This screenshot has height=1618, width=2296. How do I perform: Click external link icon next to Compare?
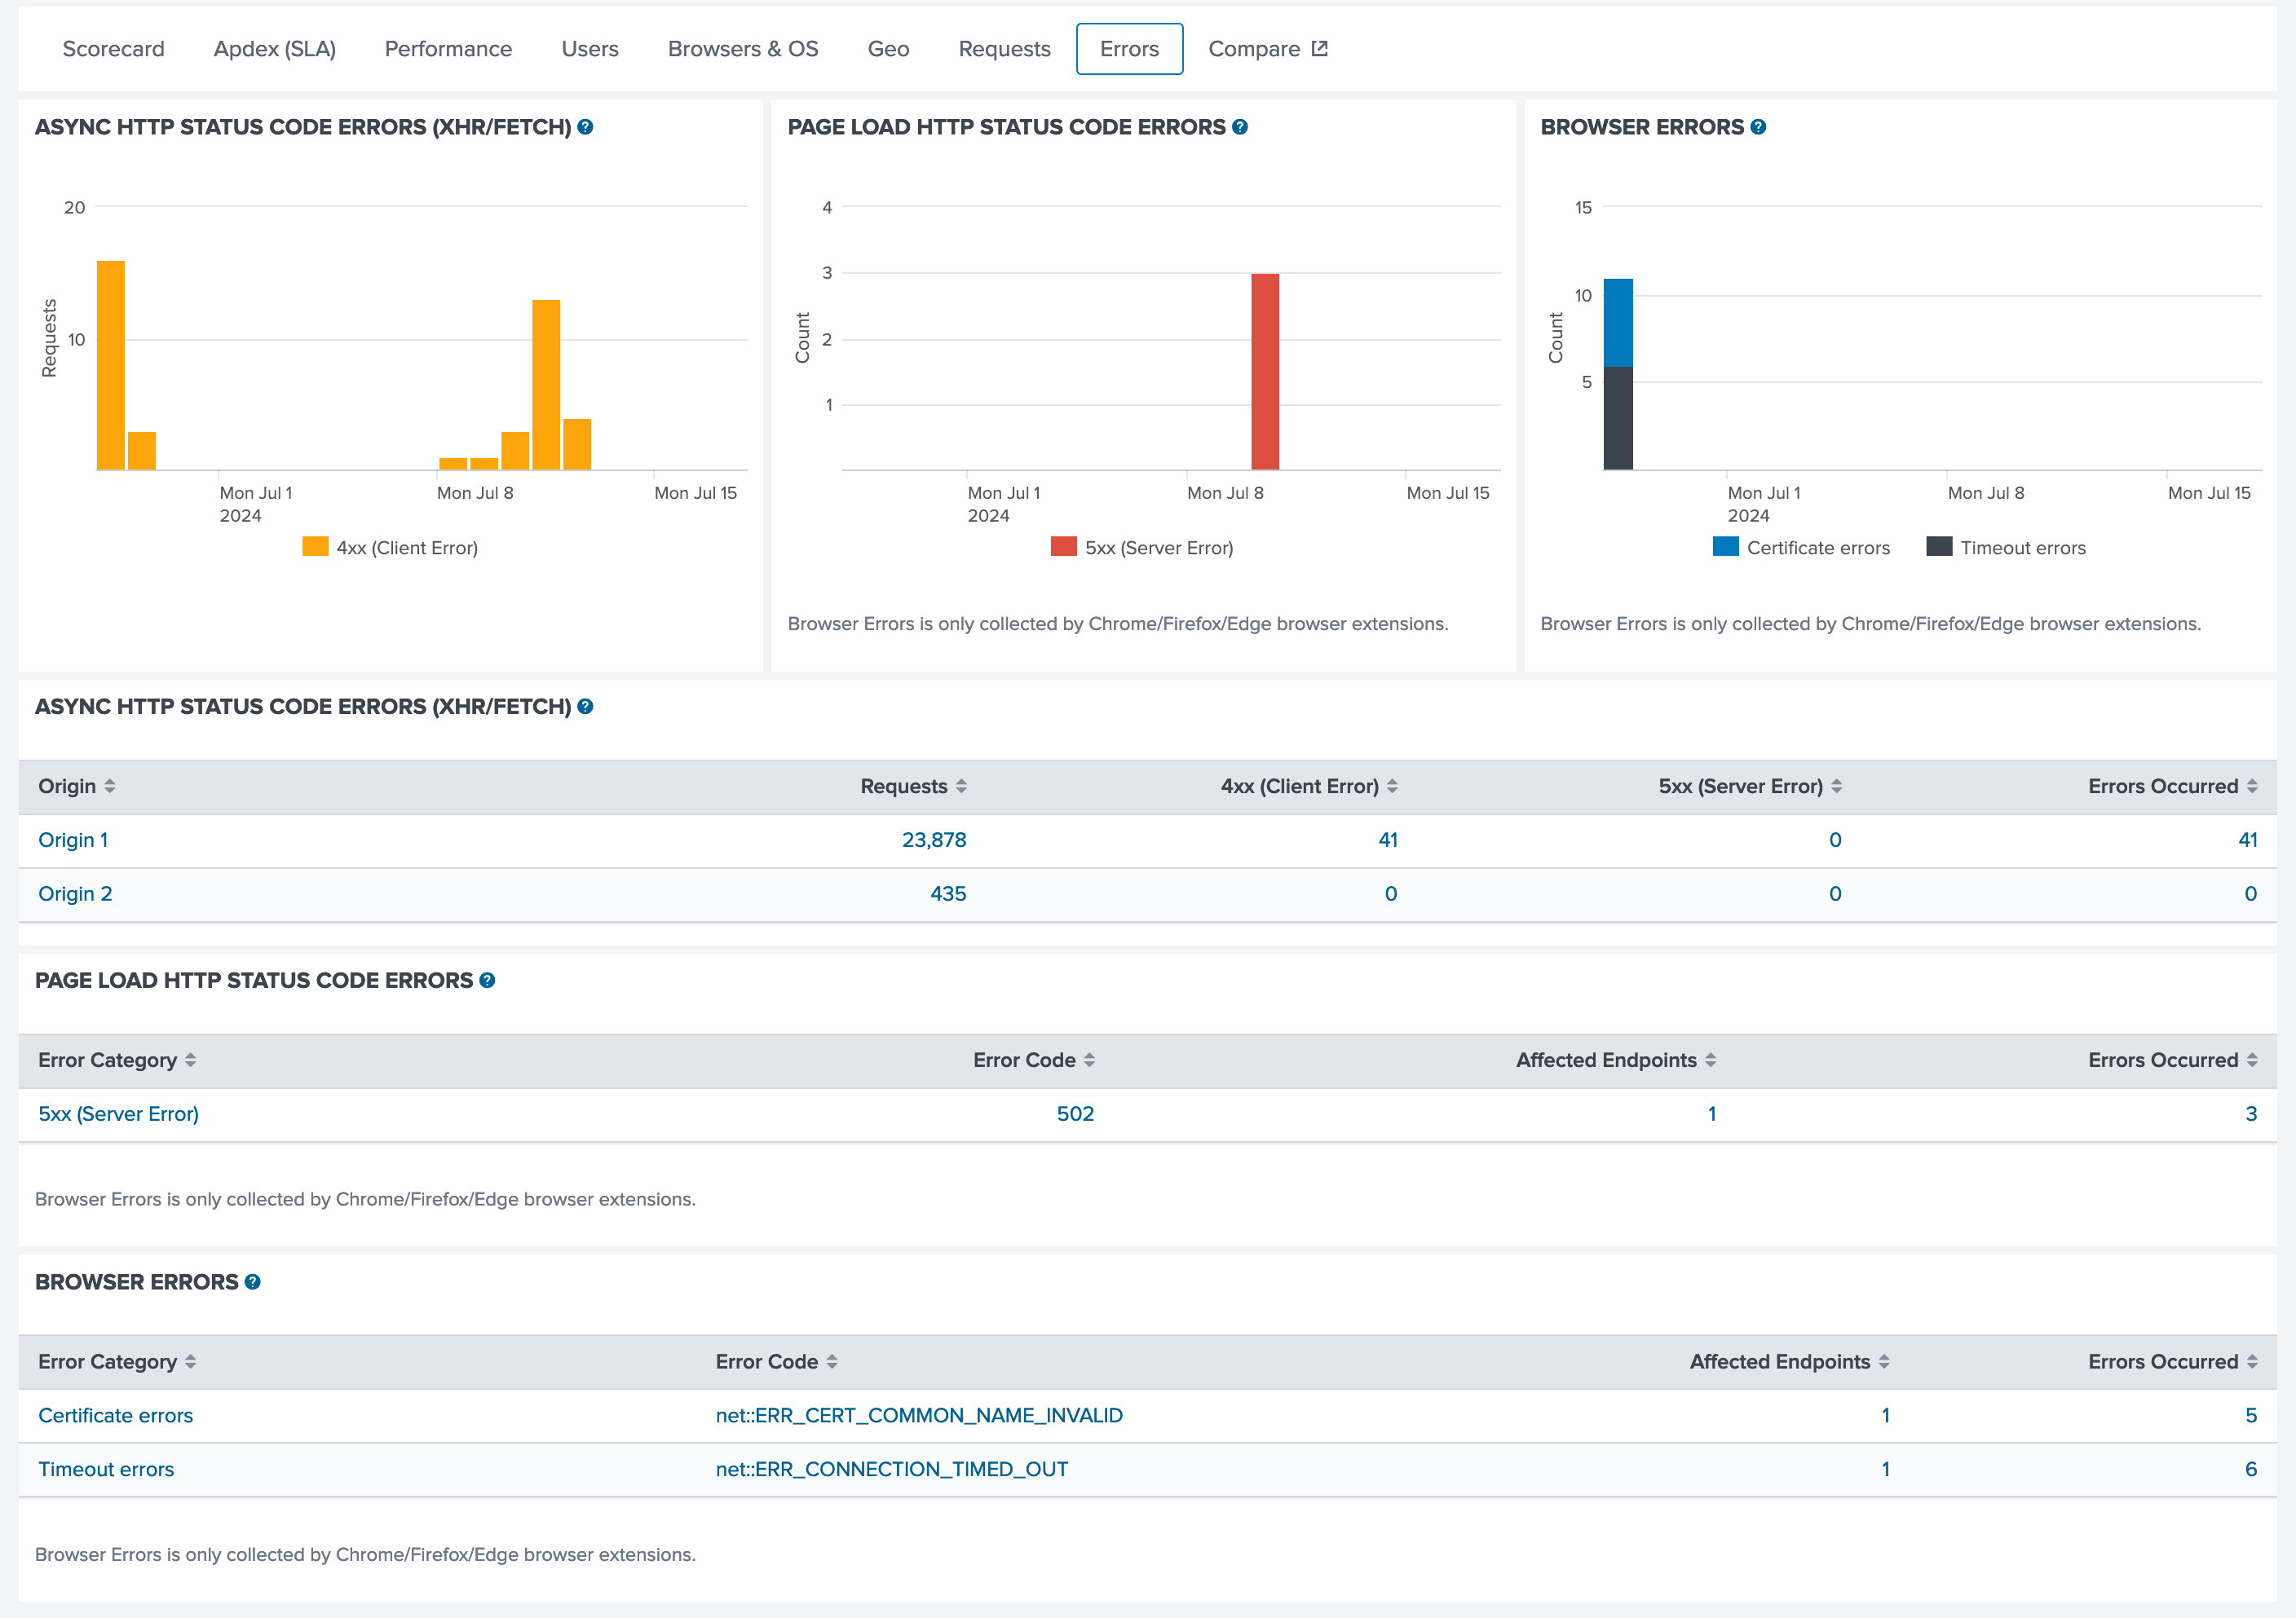pos(1320,48)
